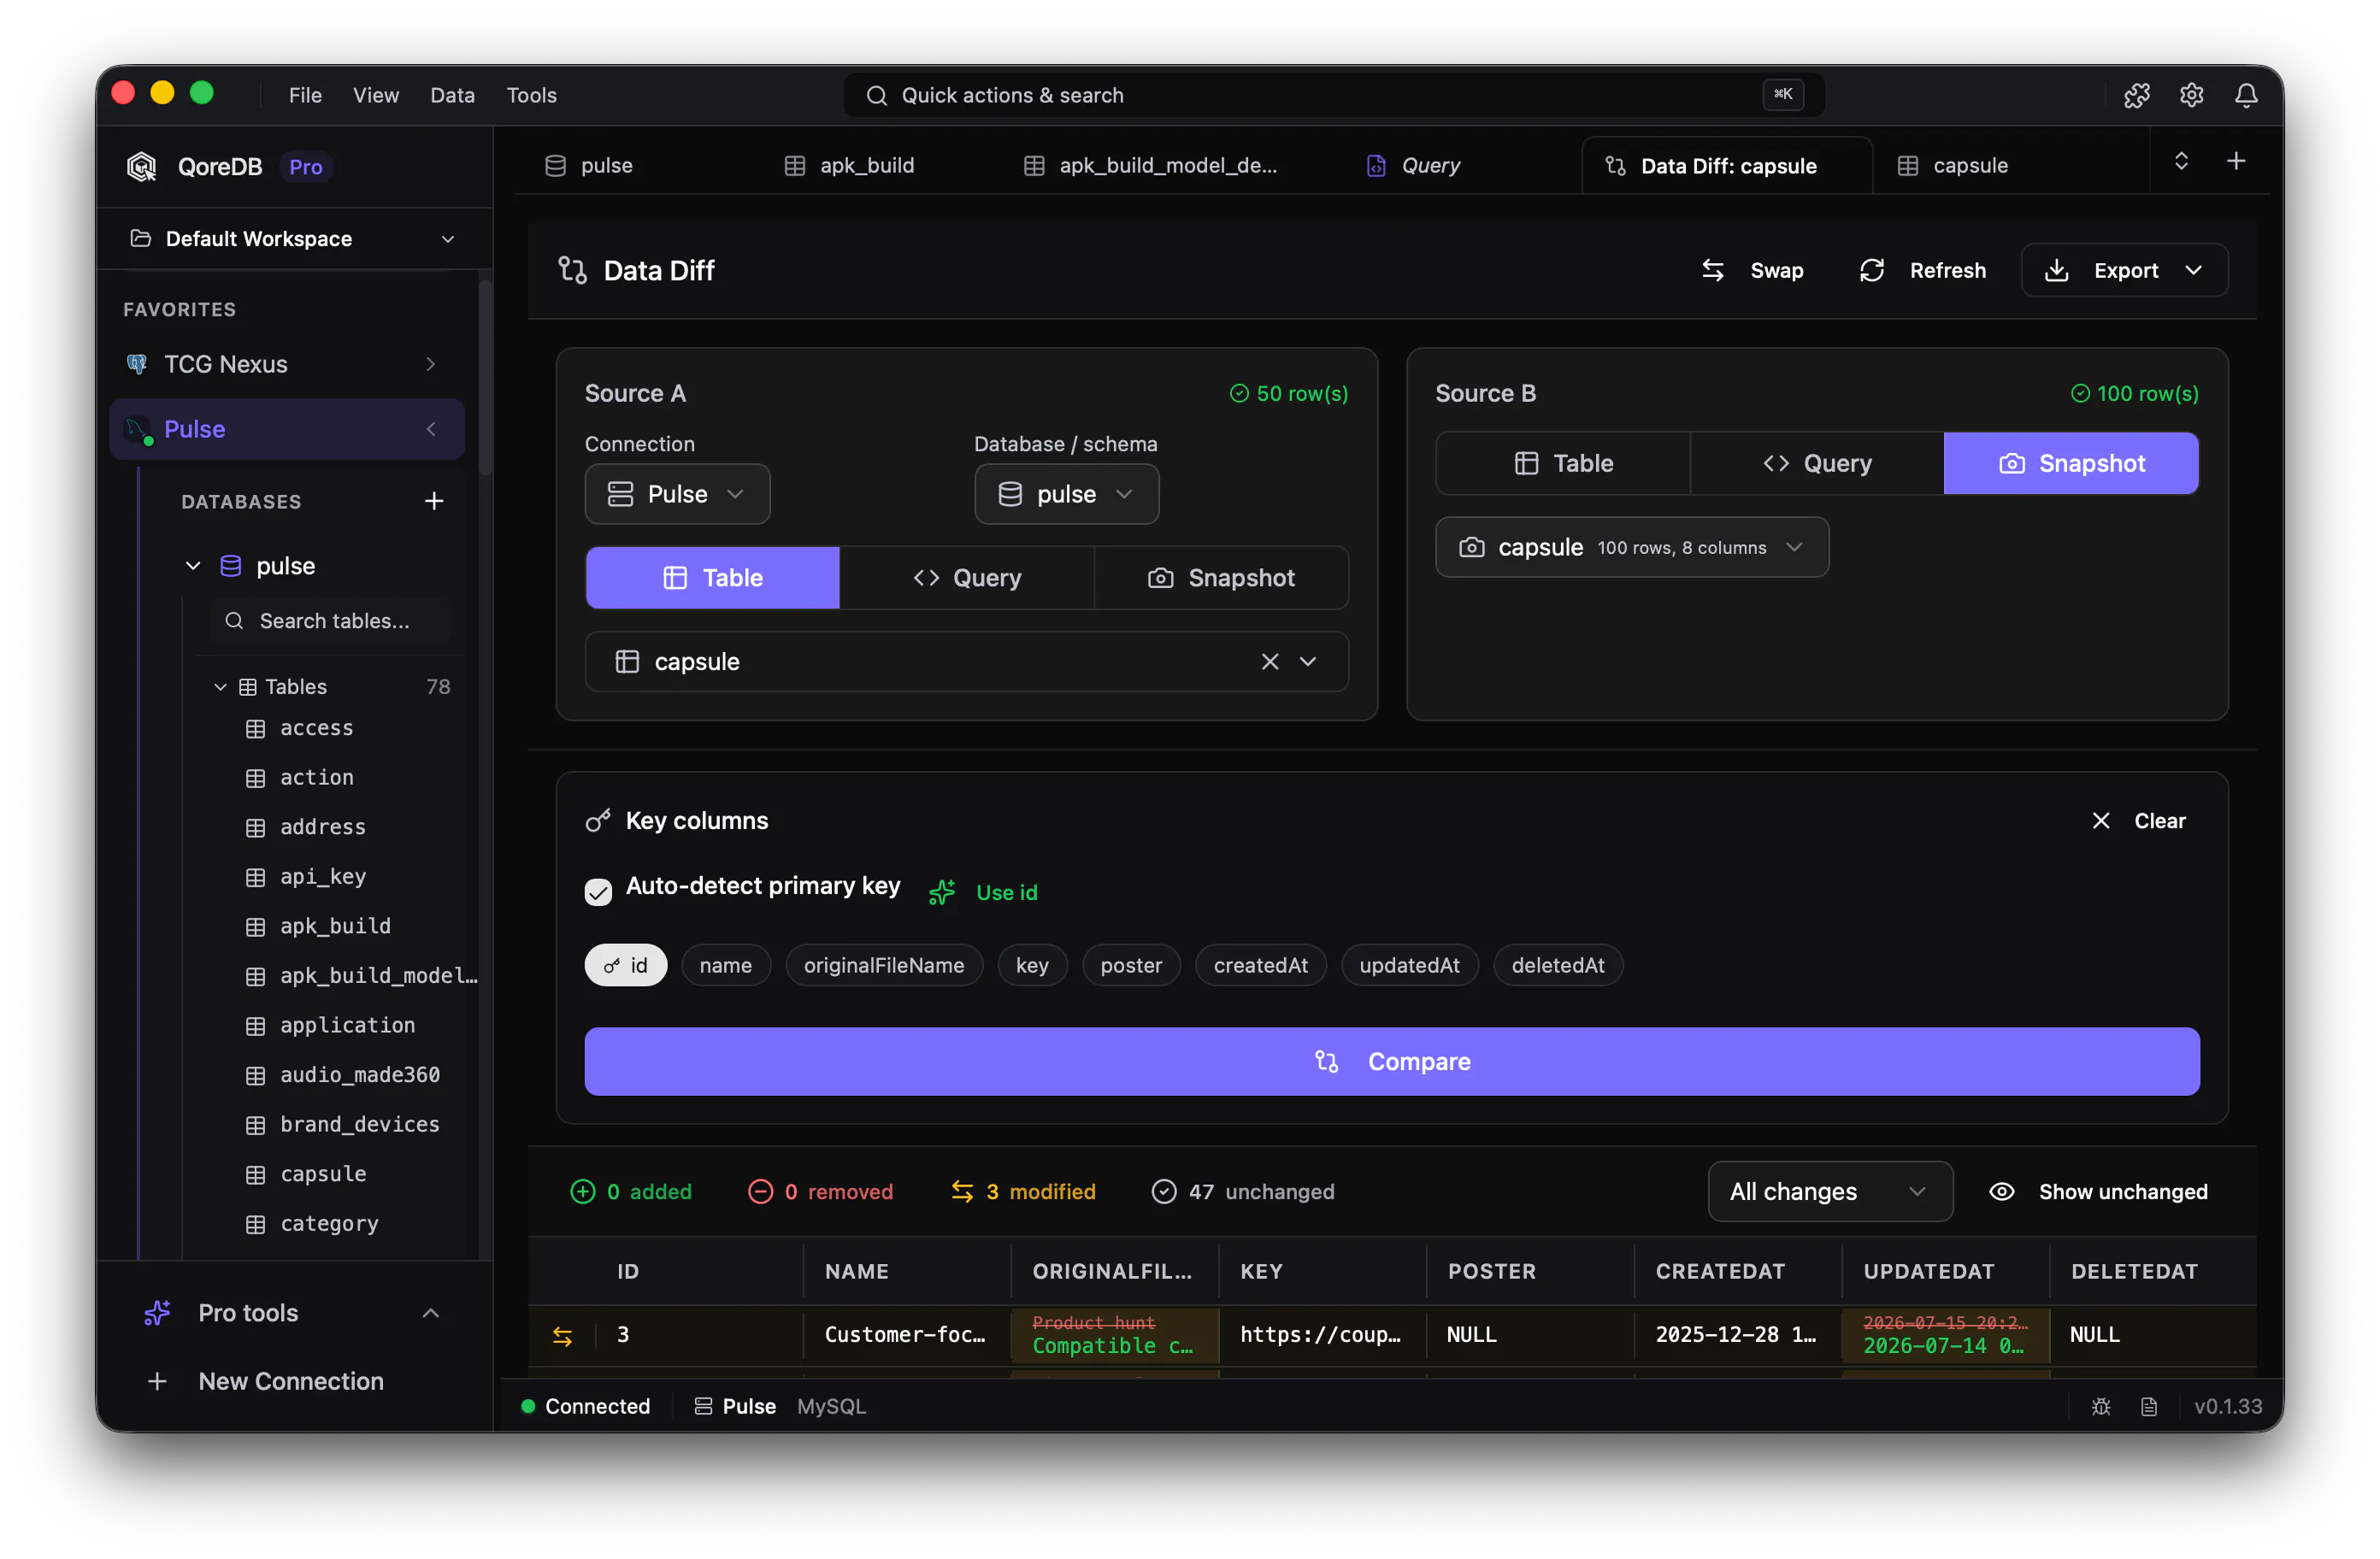Screen dimensions: 2380x1559
Task: Open the Default Workspace dropdown
Action: point(292,238)
